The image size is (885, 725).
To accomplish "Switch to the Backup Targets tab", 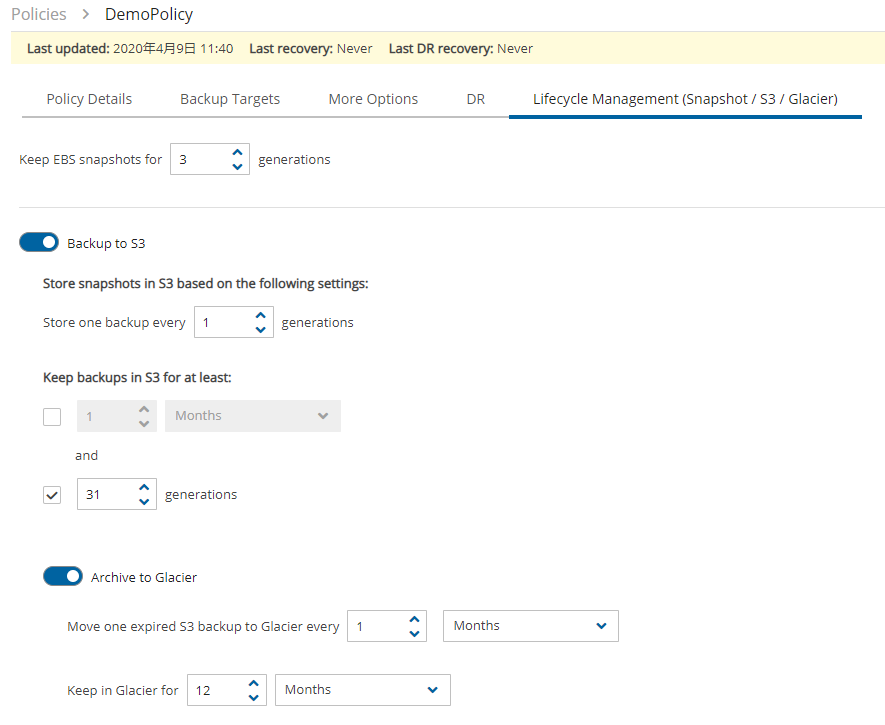I will [x=230, y=99].
